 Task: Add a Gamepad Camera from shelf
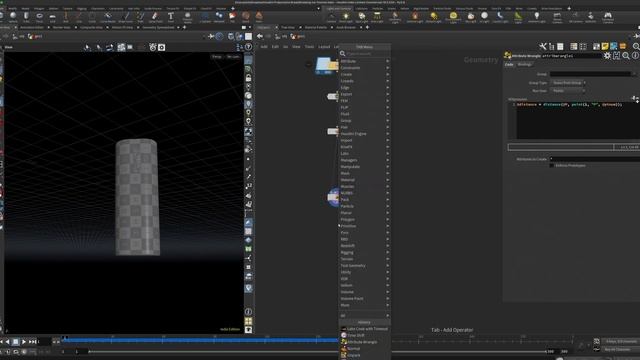[608, 17]
